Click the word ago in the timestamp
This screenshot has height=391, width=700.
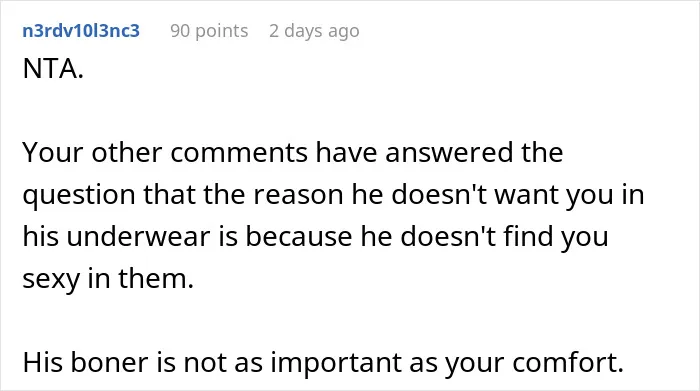pyautogui.click(x=344, y=32)
